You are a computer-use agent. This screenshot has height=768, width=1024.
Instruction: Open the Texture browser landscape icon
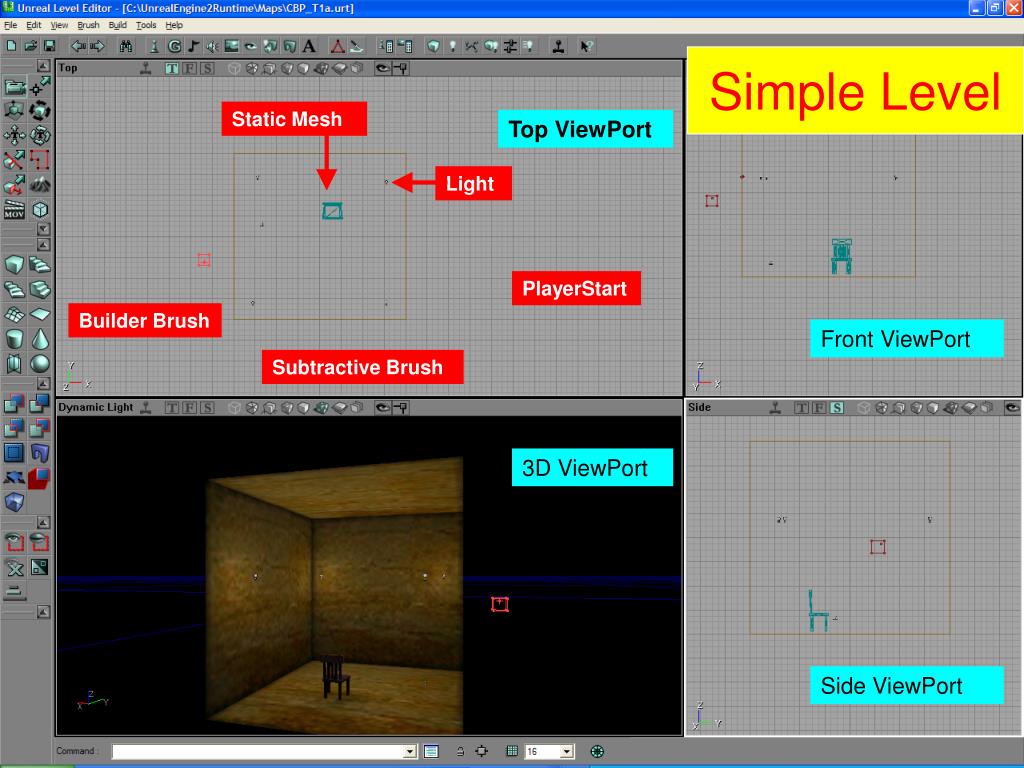point(231,46)
